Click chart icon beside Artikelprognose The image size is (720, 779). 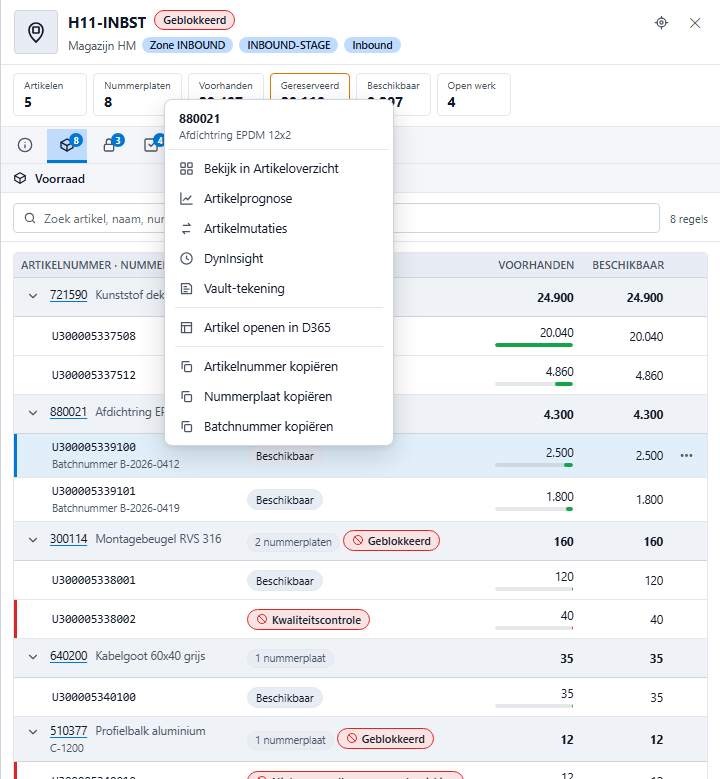pyautogui.click(x=186, y=199)
